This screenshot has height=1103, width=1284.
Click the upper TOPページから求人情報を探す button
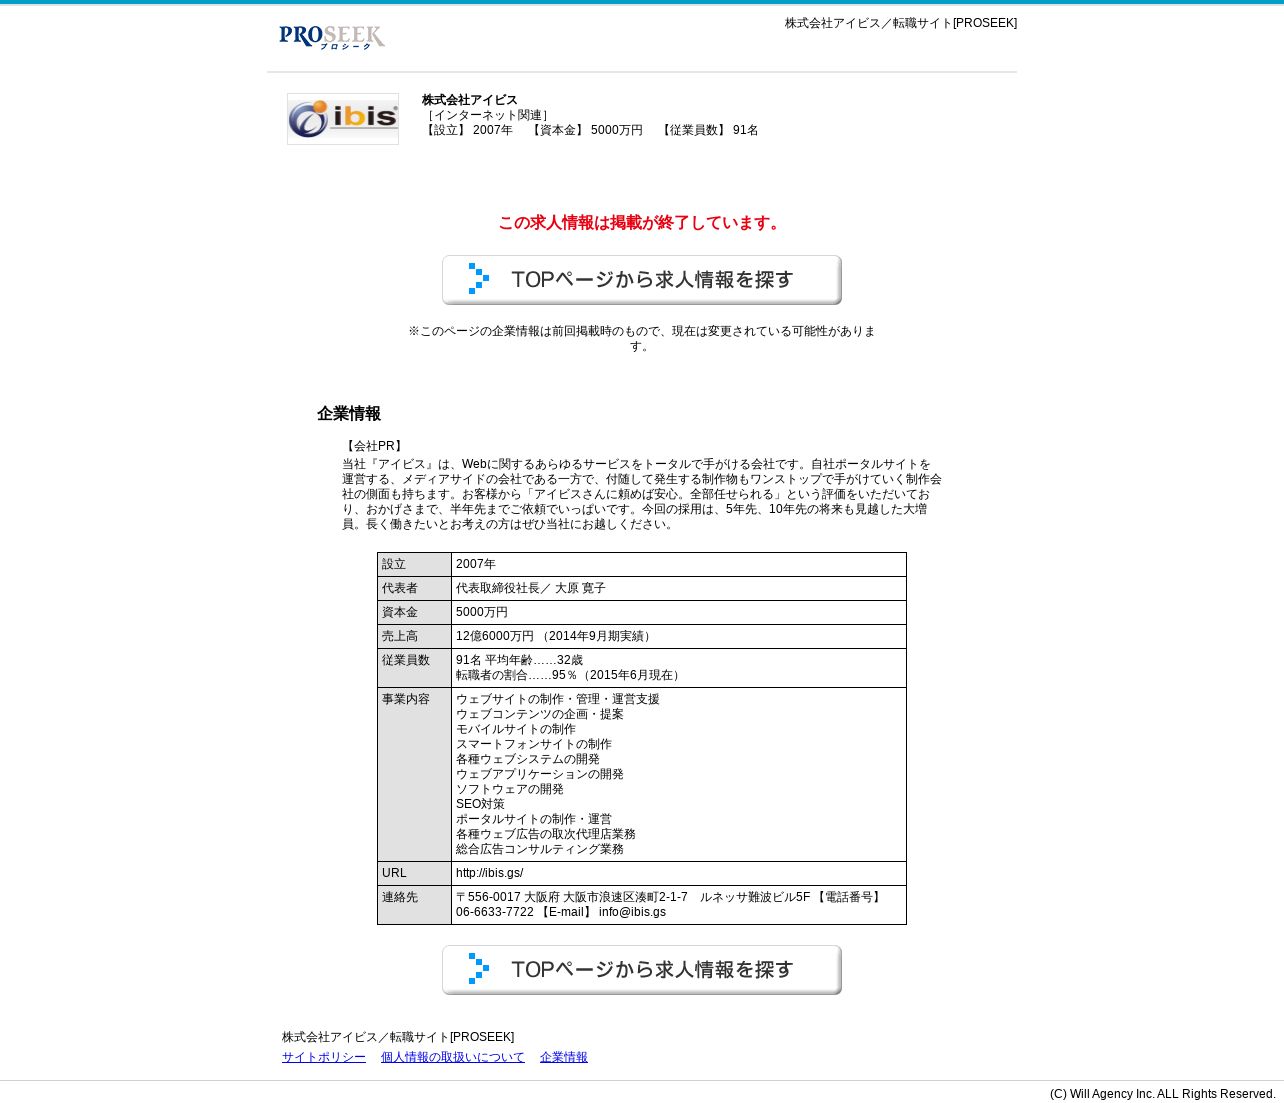pos(642,280)
